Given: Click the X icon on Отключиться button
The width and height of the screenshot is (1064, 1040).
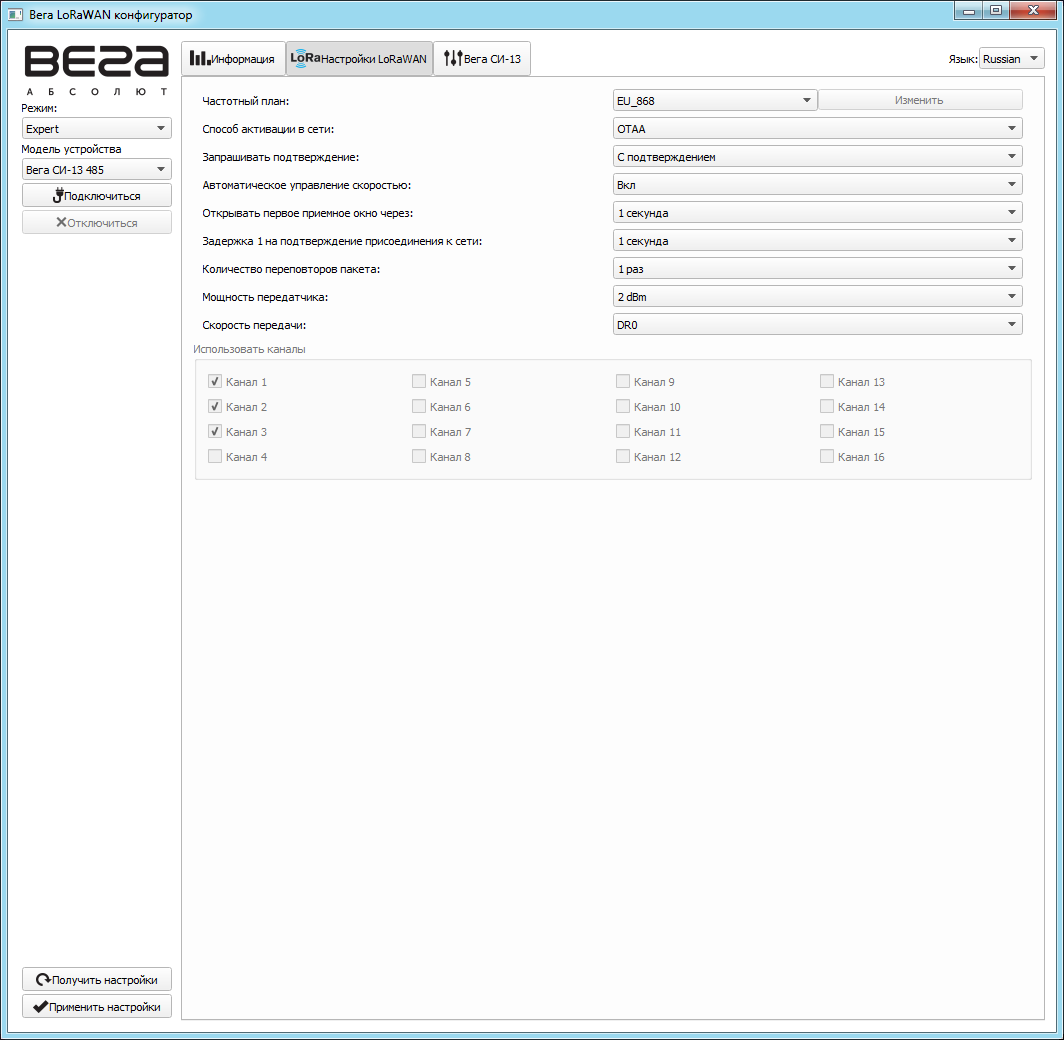Looking at the screenshot, I should point(61,223).
